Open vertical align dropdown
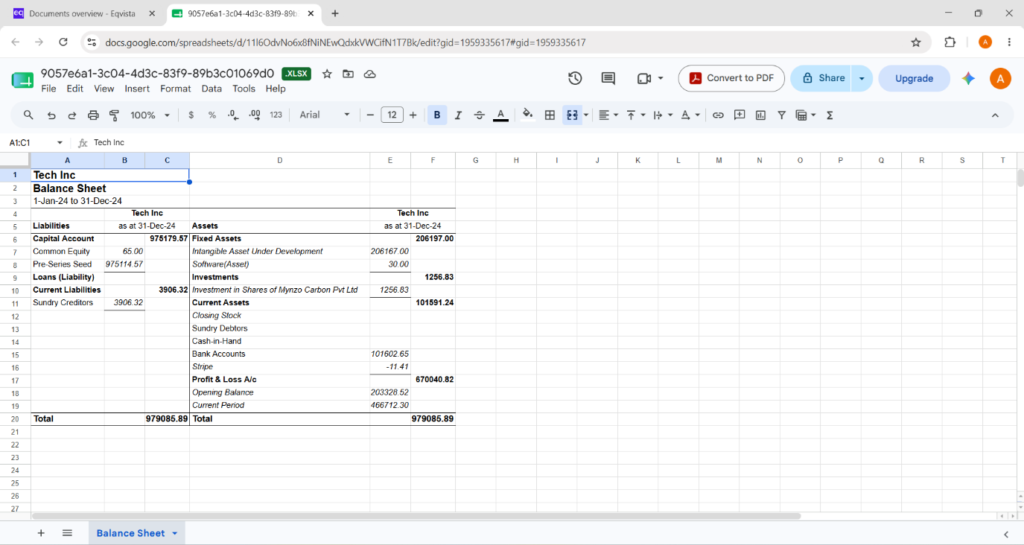This screenshot has height=545, width=1024. point(635,115)
